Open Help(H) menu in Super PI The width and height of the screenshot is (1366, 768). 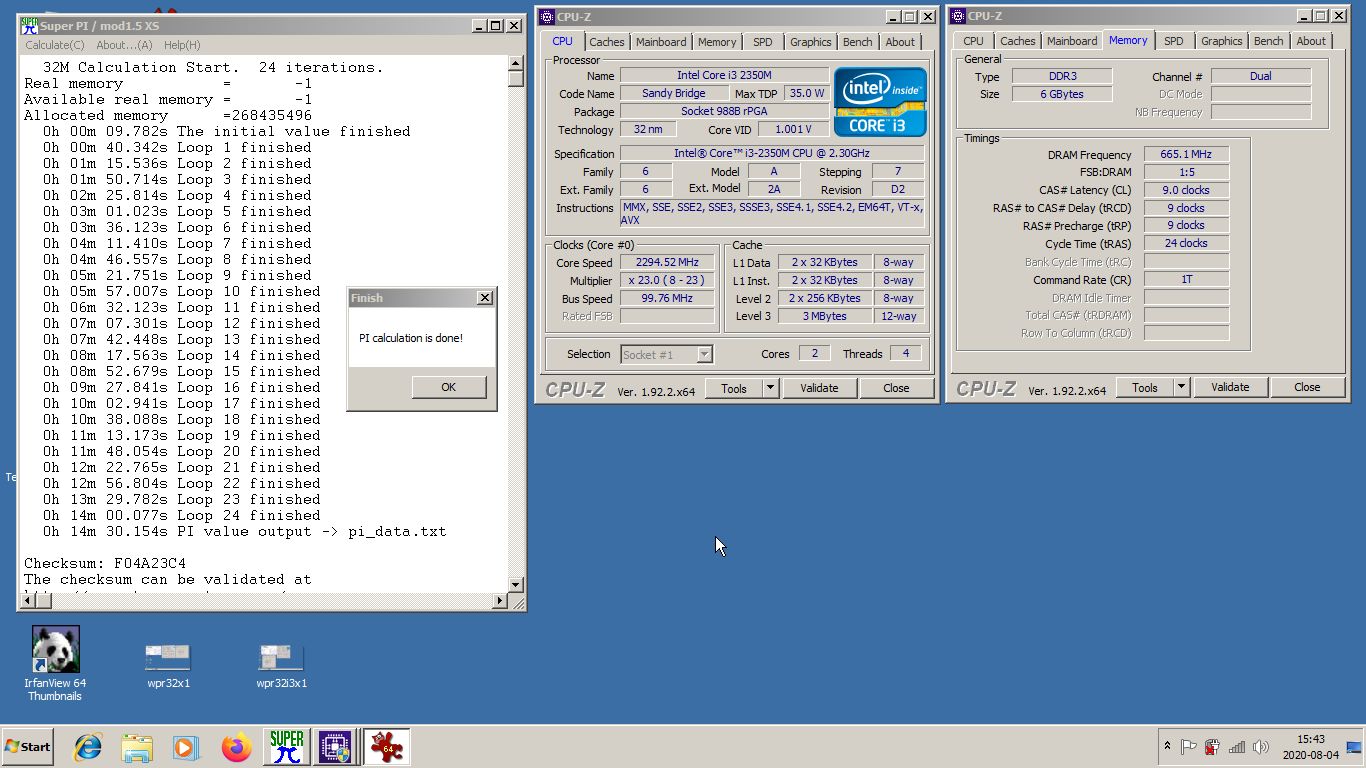click(x=182, y=45)
